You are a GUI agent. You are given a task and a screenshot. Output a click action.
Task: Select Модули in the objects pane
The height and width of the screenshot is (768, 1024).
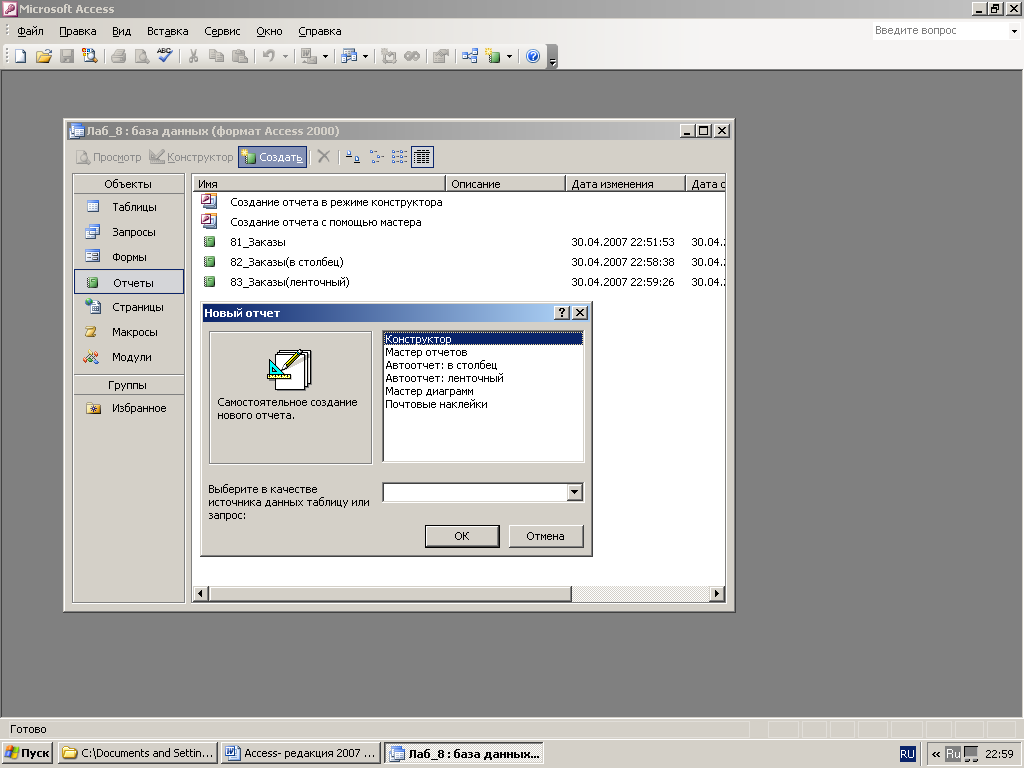tap(129, 357)
